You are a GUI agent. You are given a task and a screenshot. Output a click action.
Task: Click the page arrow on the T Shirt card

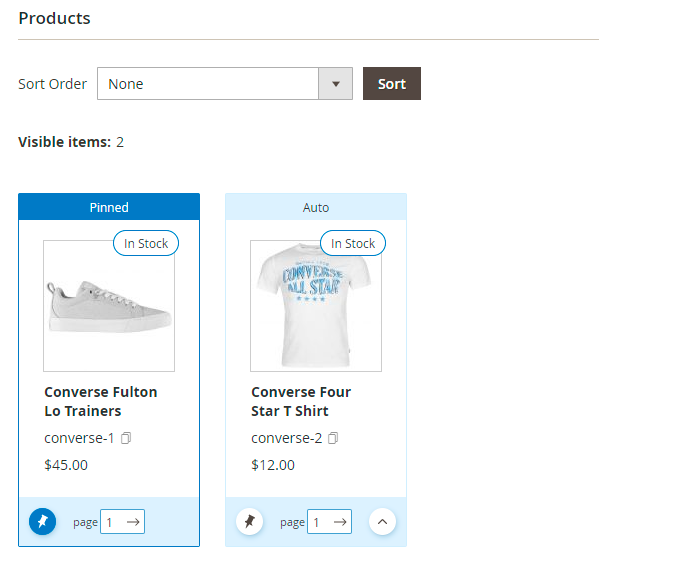click(x=341, y=521)
